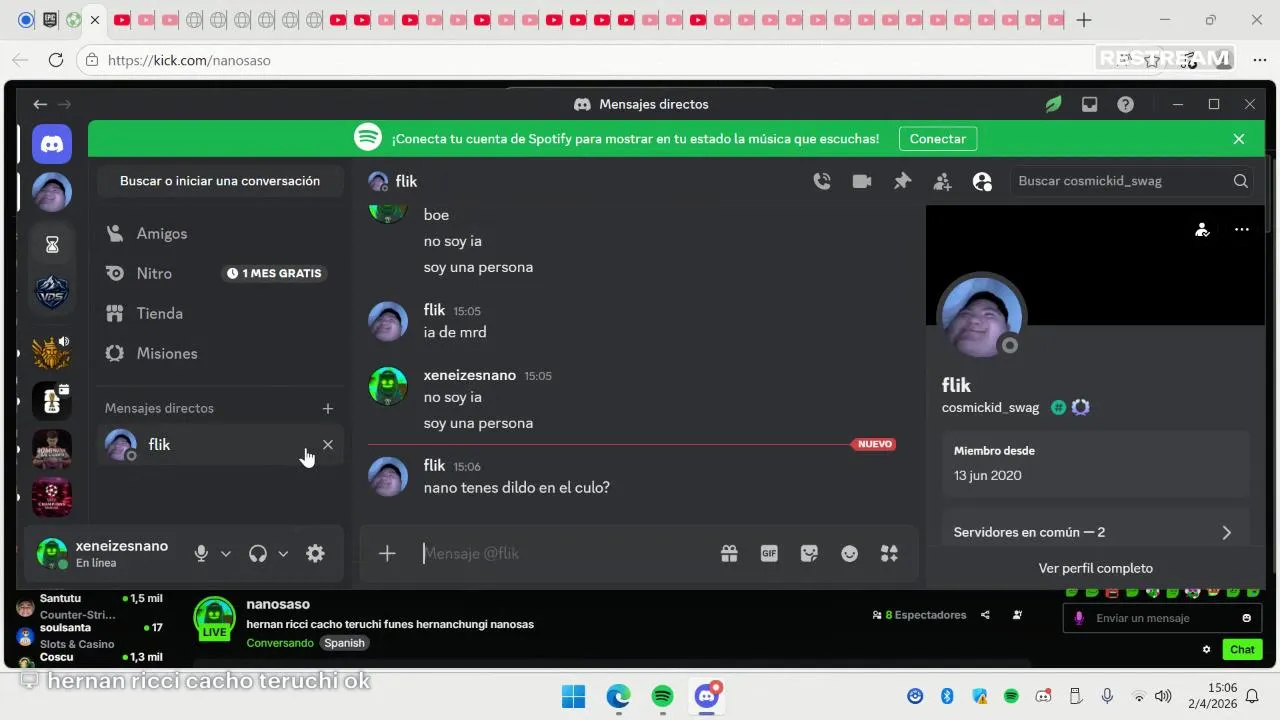The image size is (1280, 720).
Task: Click the plus attachment button
Action: click(x=387, y=553)
